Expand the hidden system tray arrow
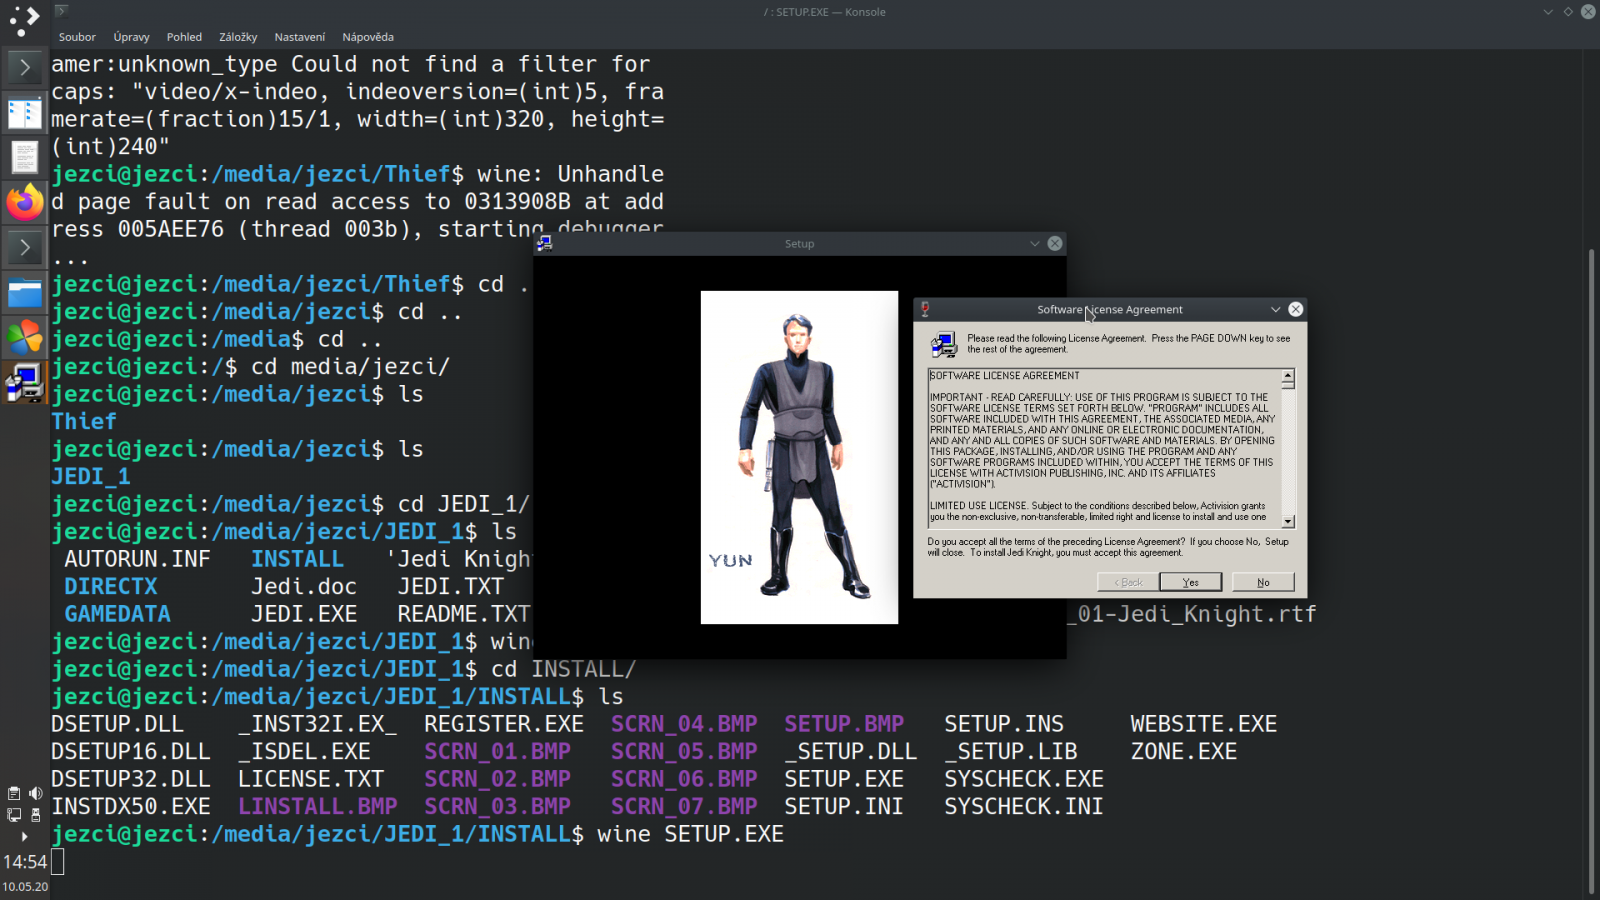 pos(24,836)
